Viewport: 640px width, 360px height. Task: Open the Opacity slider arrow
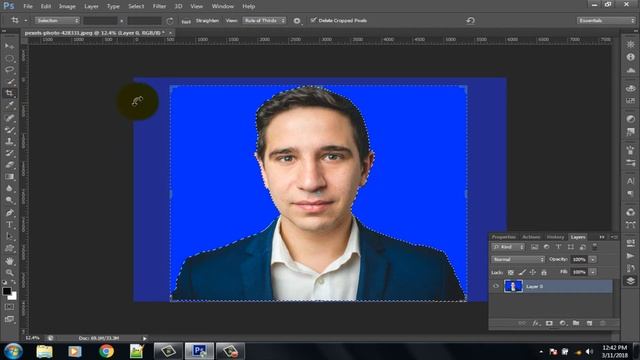coord(593,259)
